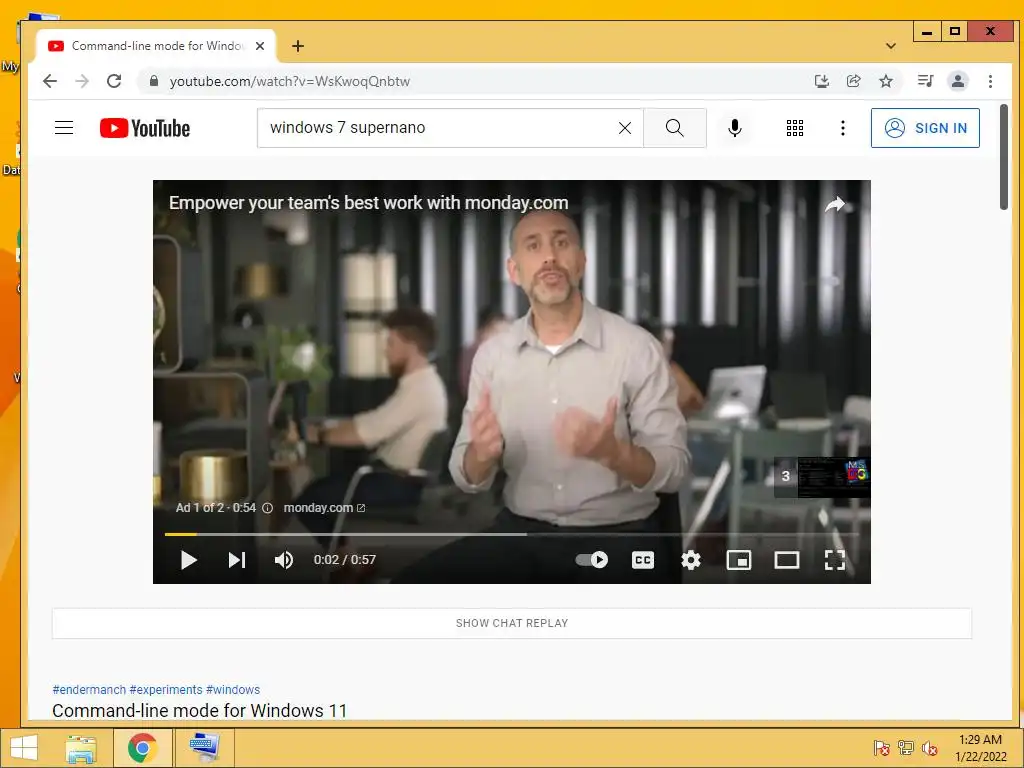Go back in Chrome
1024x768 pixels.
click(50, 81)
